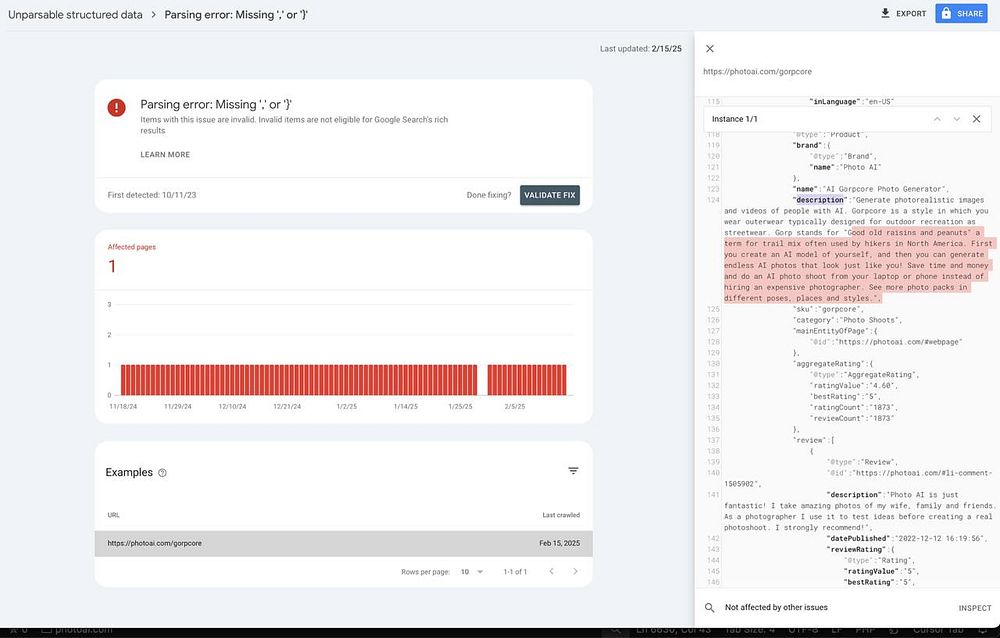Click the panel URL https://photoai.com/gorpcore
This screenshot has width=1000, height=638.
coord(758,71)
